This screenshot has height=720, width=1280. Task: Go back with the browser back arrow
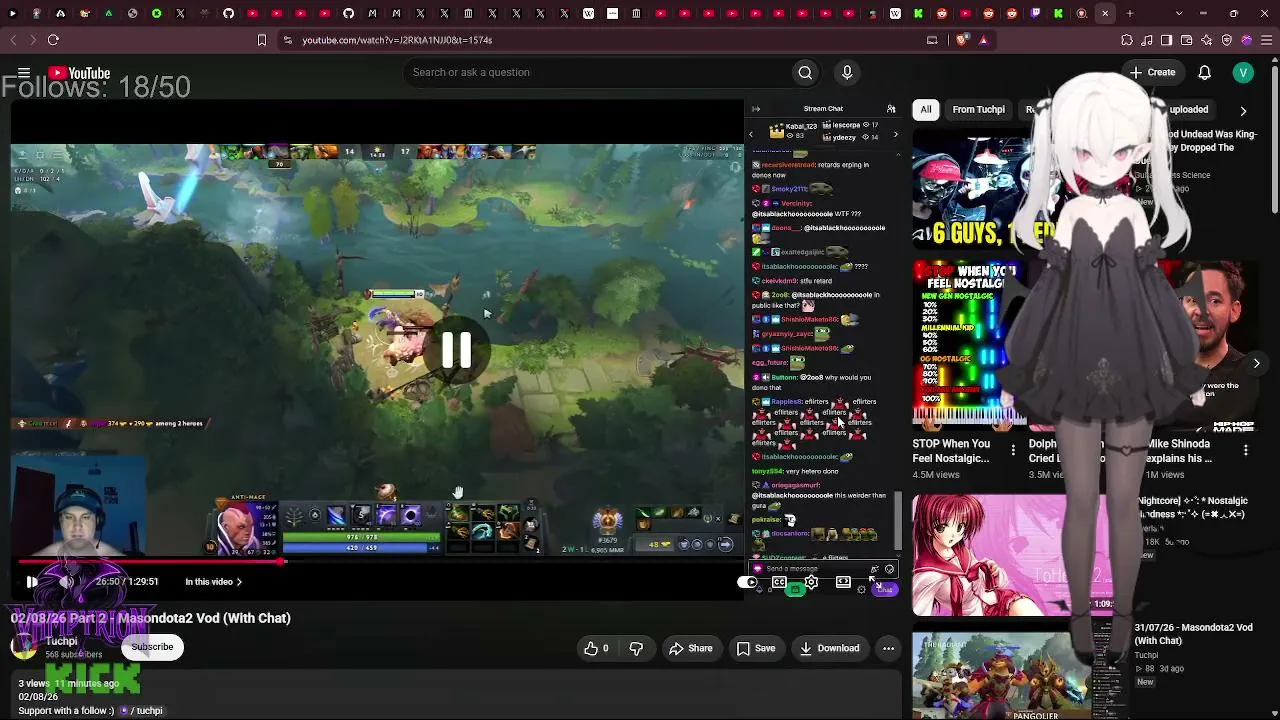click(x=13, y=40)
